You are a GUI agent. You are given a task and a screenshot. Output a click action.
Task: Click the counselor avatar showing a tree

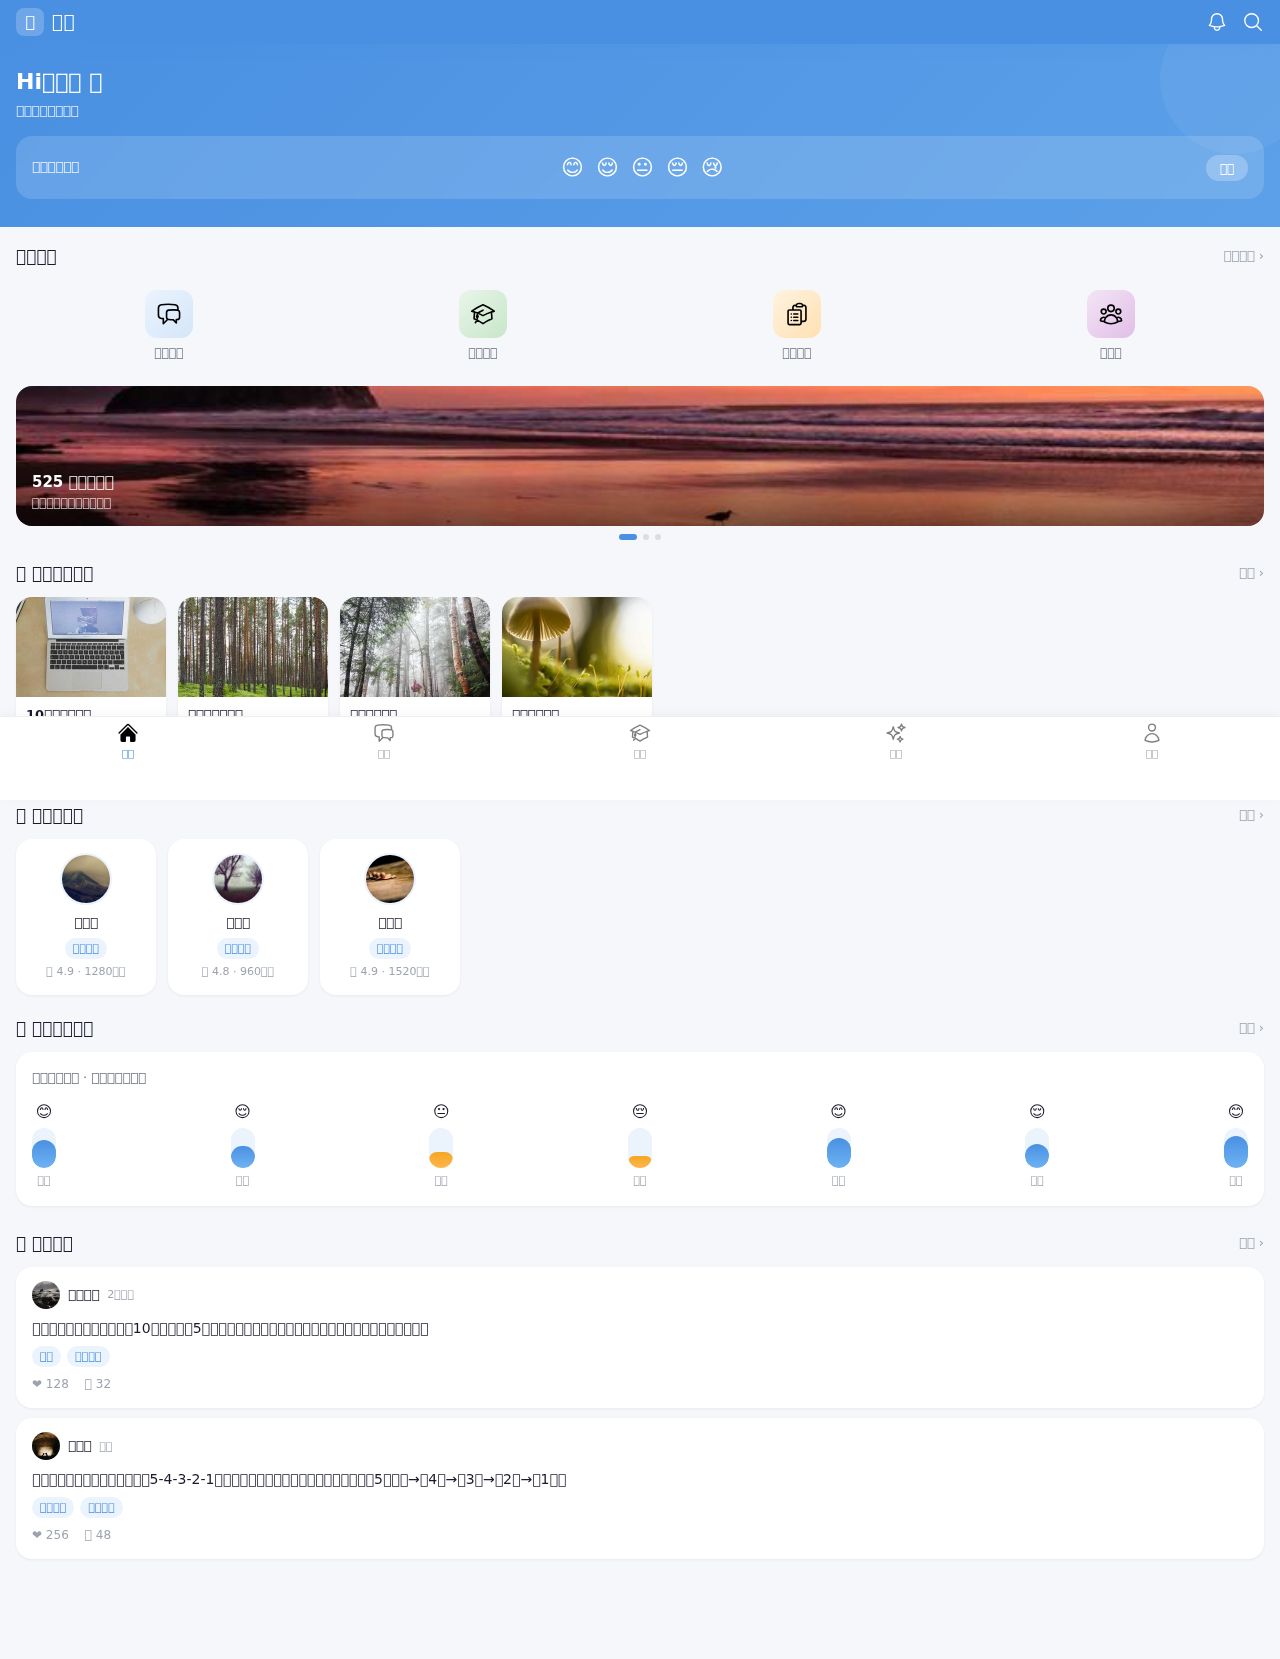238,879
